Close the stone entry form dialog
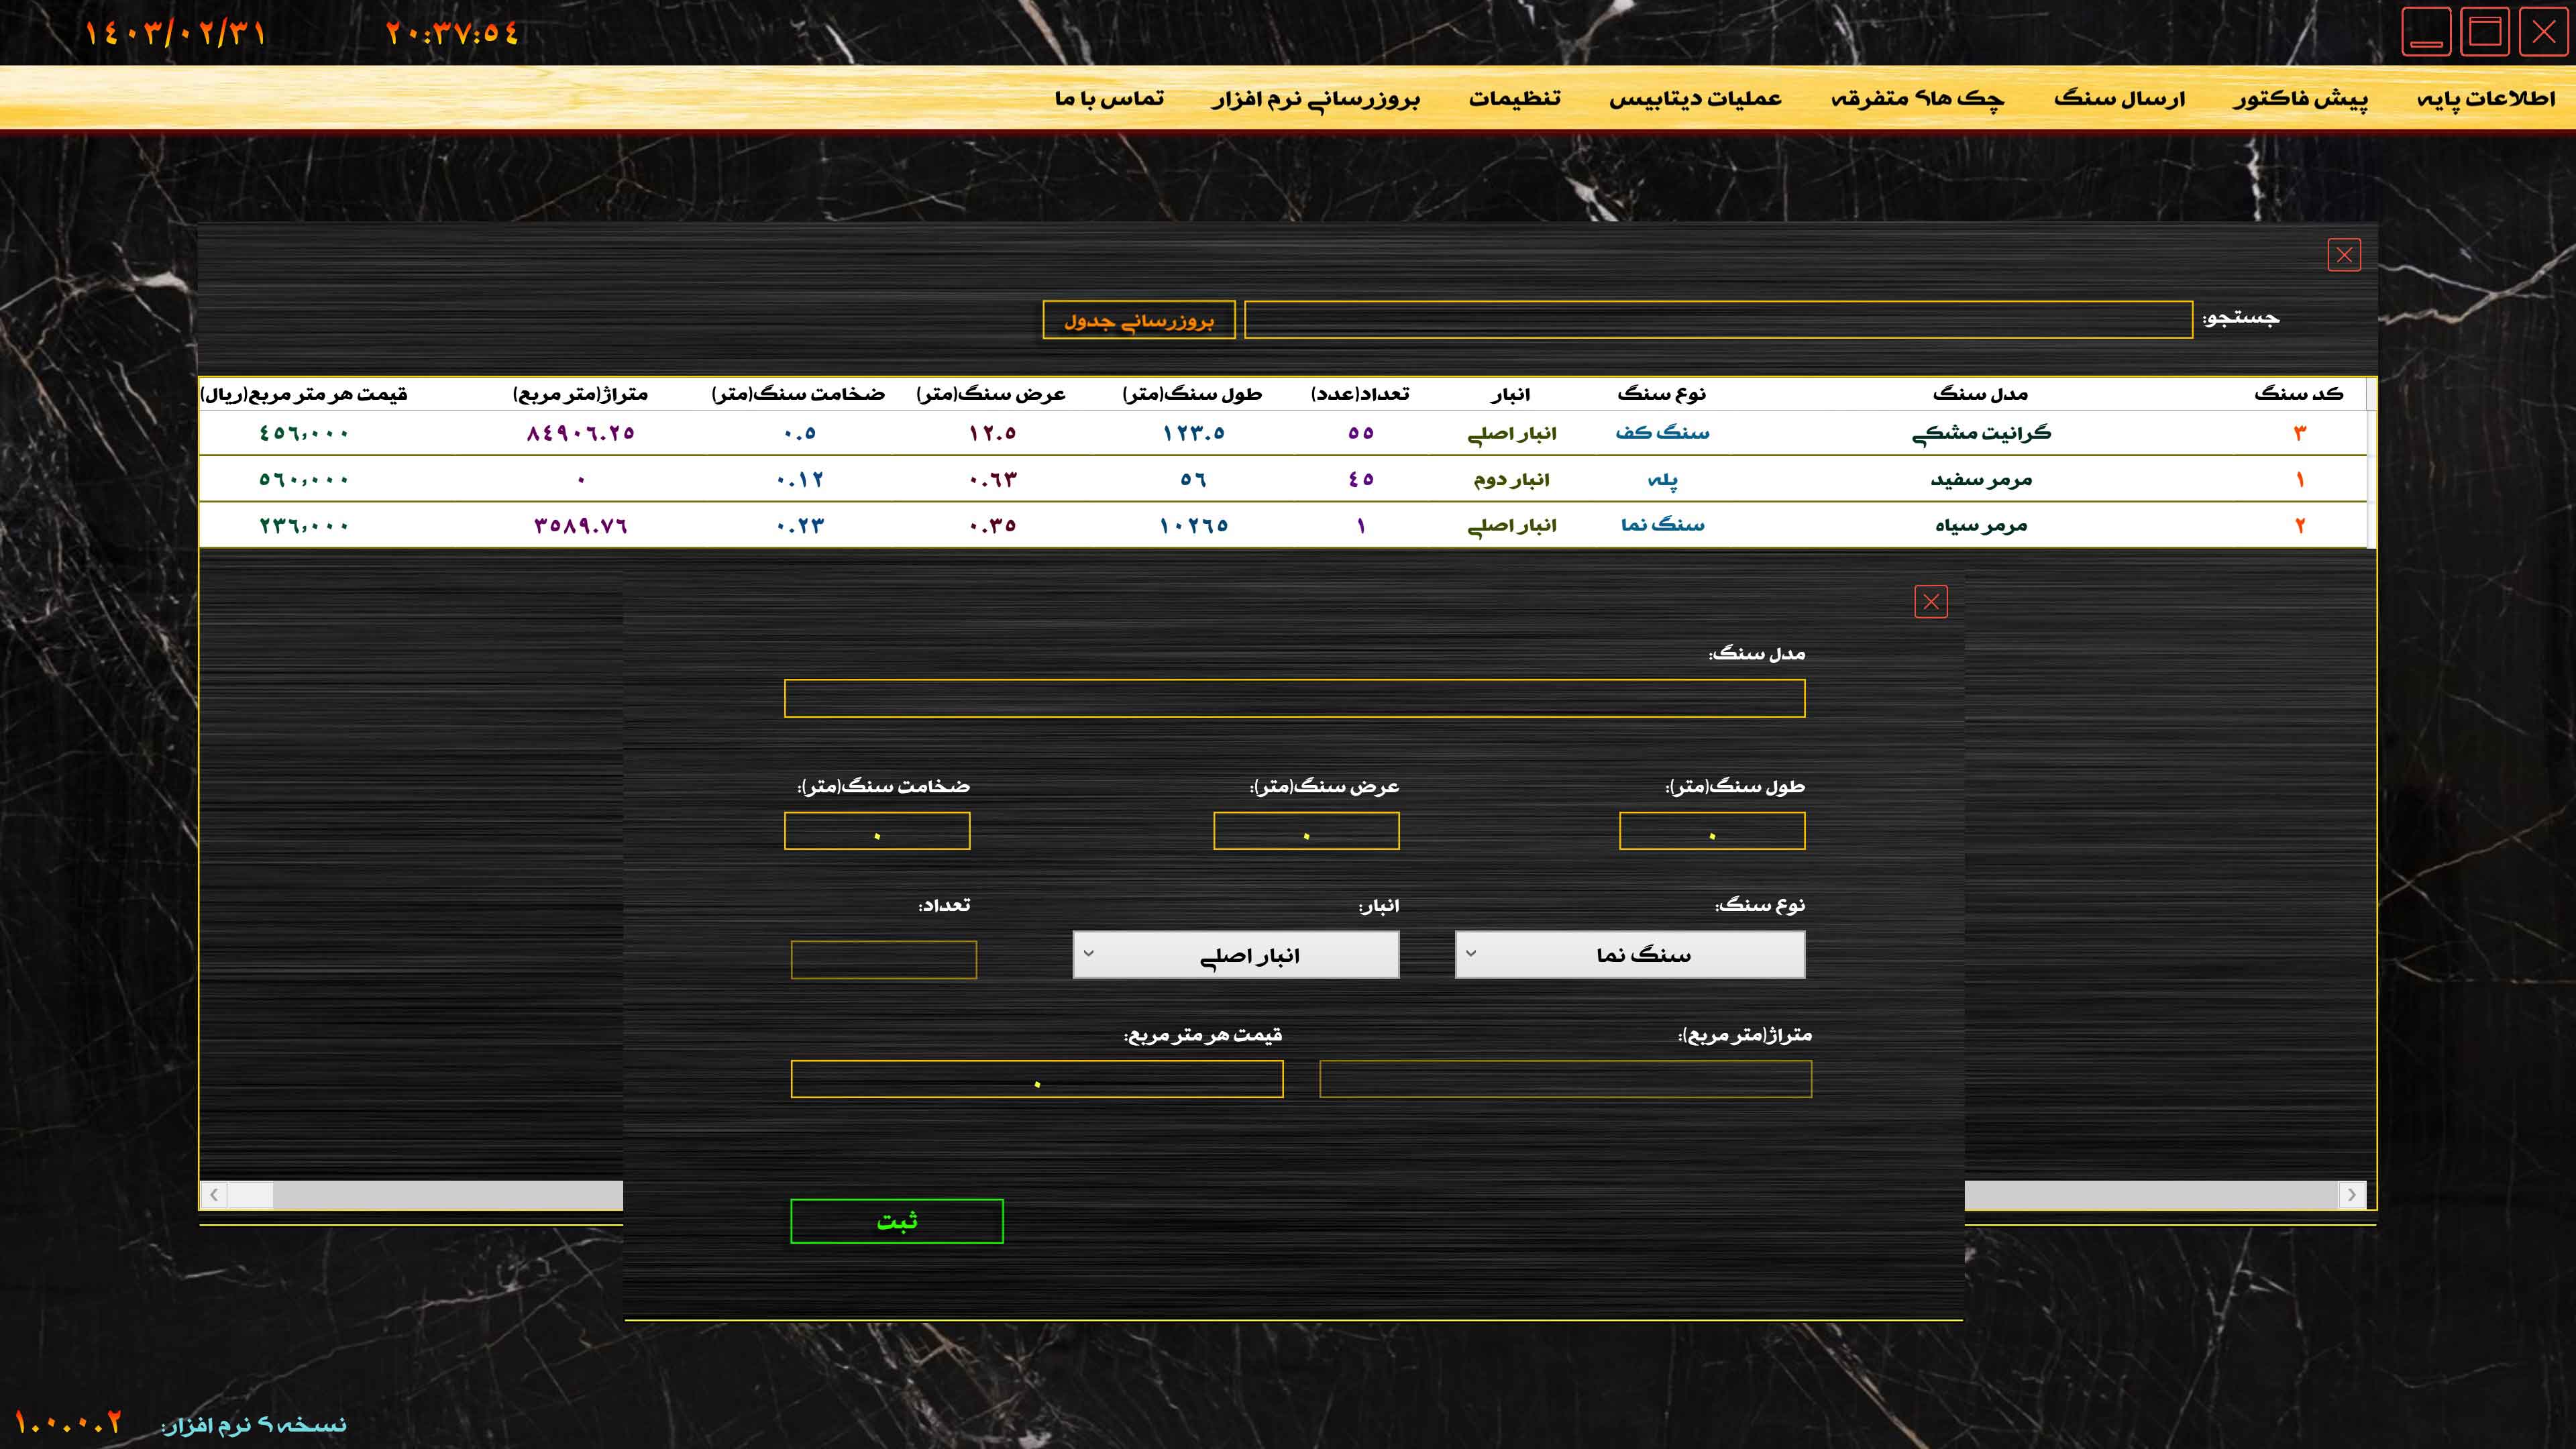2576x1449 pixels. click(x=1930, y=602)
